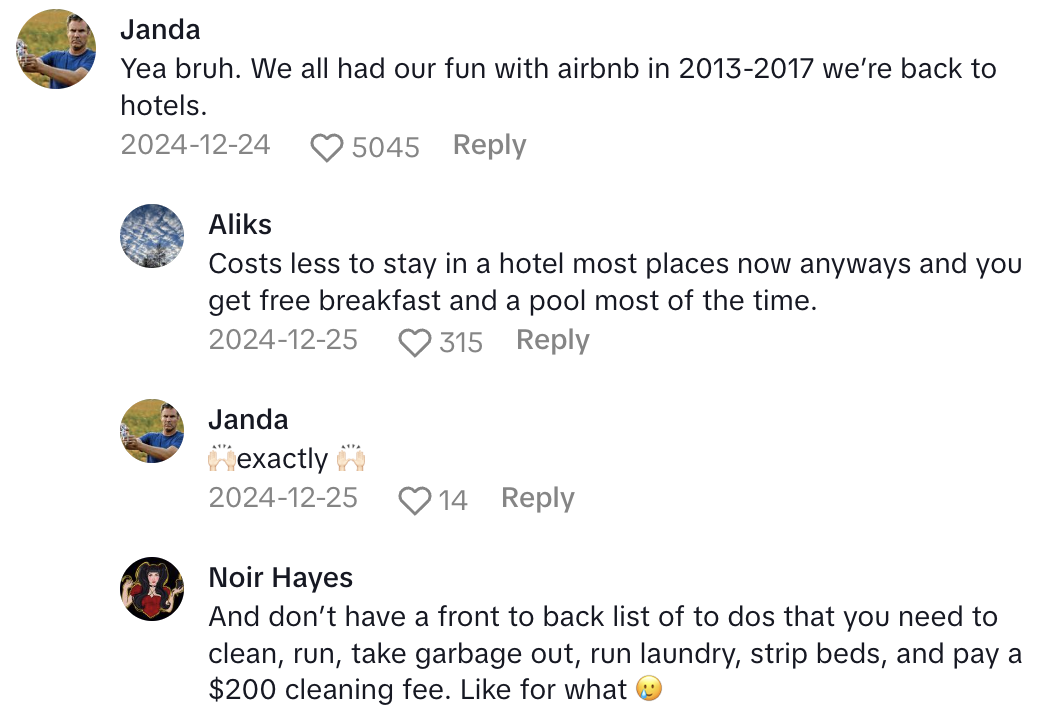Image resolution: width=1060 pixels, height=710 pixels.
Task: Select the username Janda
Action: 162,29
